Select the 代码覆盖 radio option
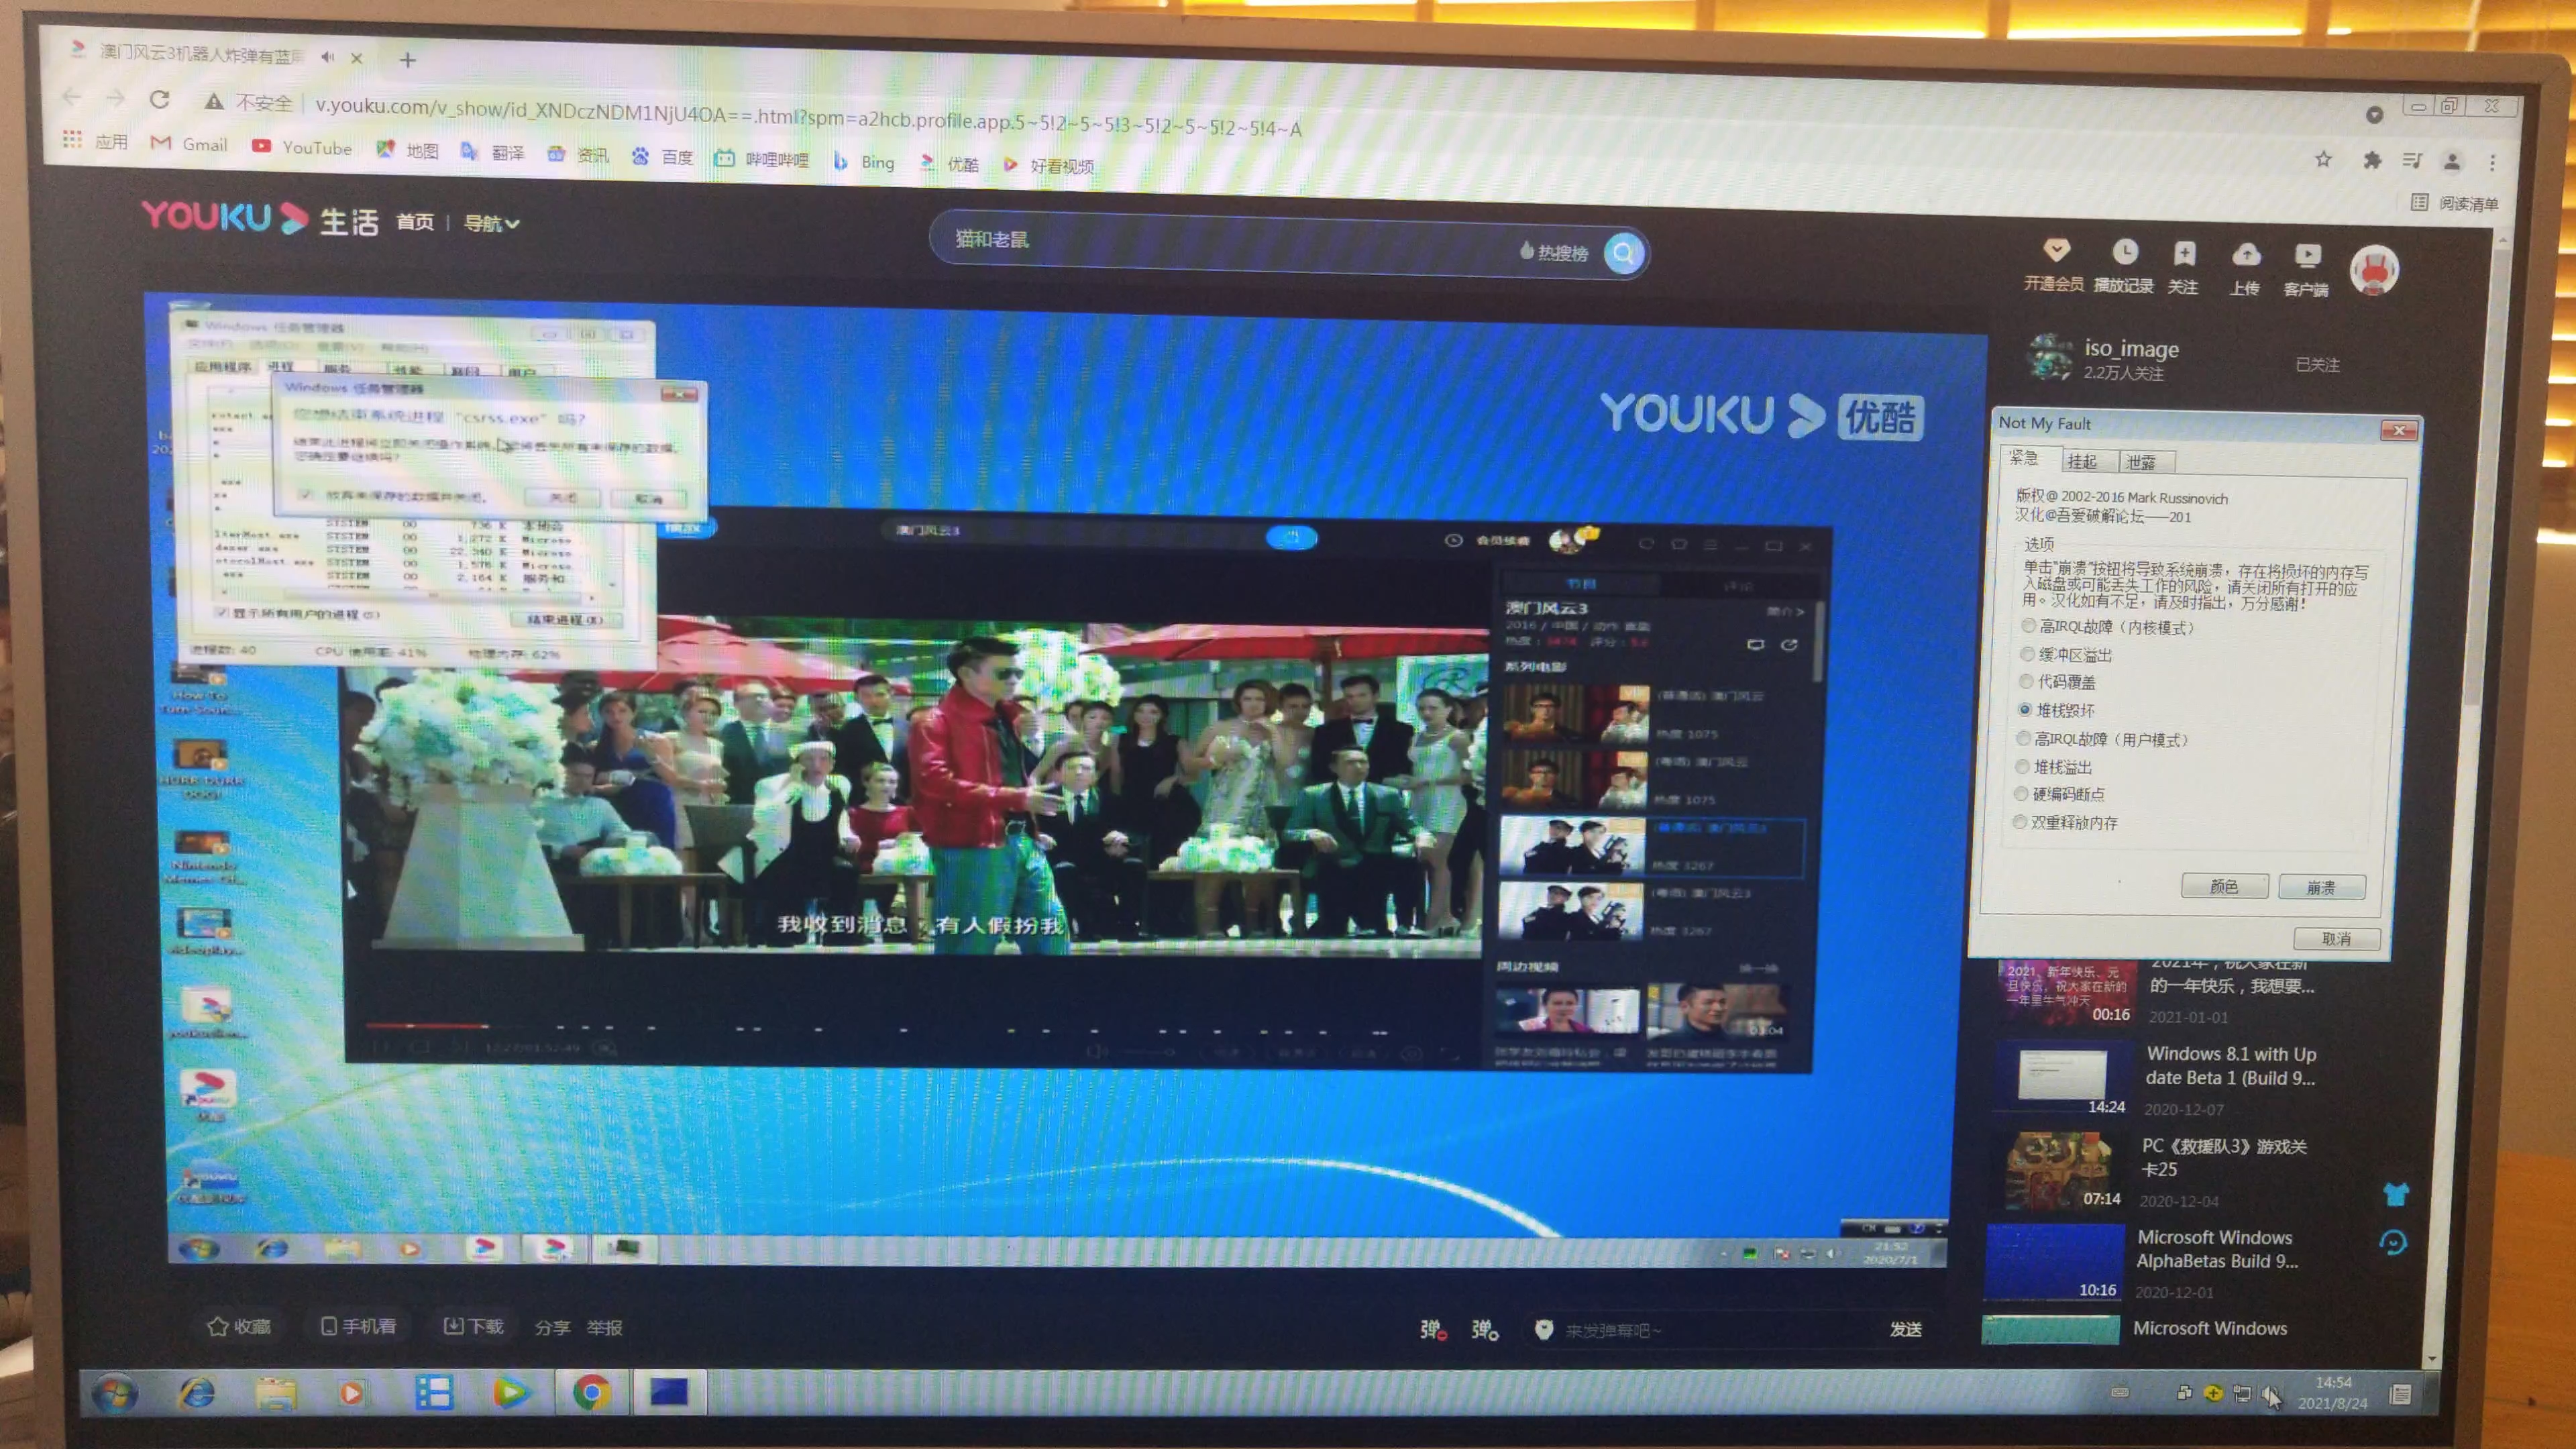 pos(2056,682)
